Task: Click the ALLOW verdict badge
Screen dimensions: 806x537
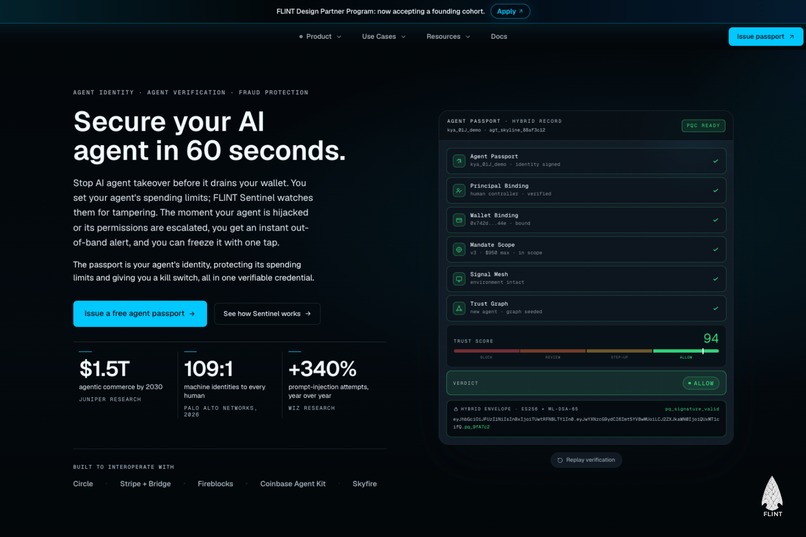Action: click(x=701, y=383)
